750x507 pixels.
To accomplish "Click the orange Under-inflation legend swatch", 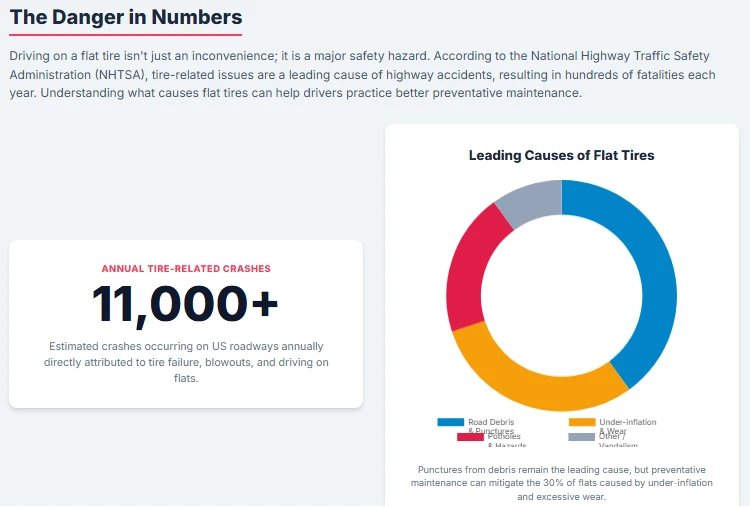I will (x=582, y=422).
